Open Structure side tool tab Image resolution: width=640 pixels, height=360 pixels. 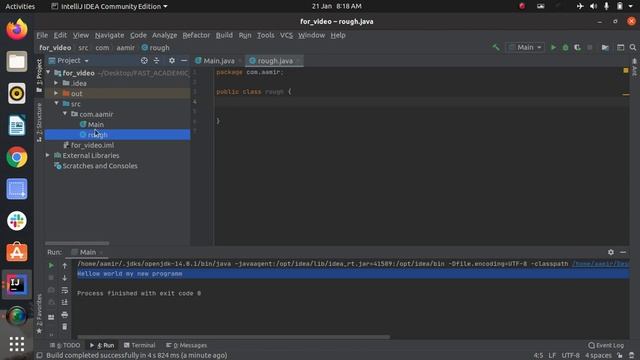(39, 122)
